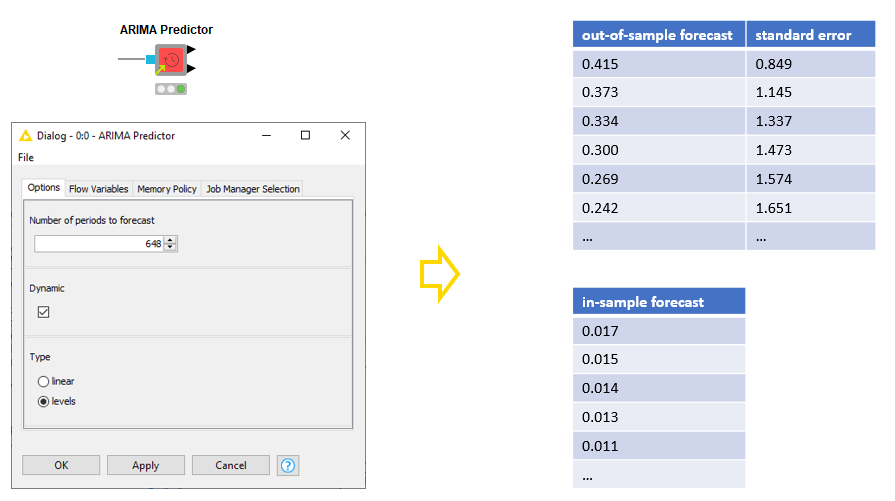Select the 1.145 standard error cell
This screenshot has width=895, height=501.
[811, 92]
